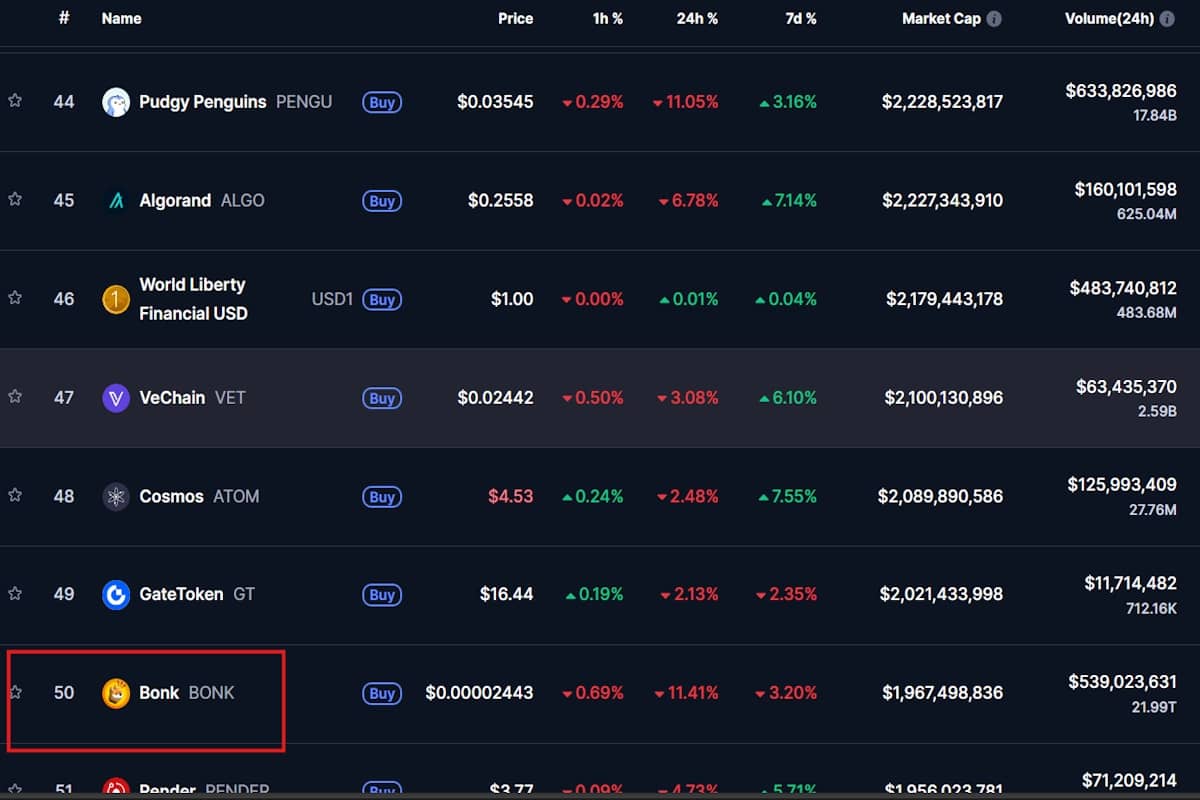Click the Pudgy Penguins penguin logo
The width and height of the screenshot is (1200, 800).
pyautogui.click(x=116, y=102)
